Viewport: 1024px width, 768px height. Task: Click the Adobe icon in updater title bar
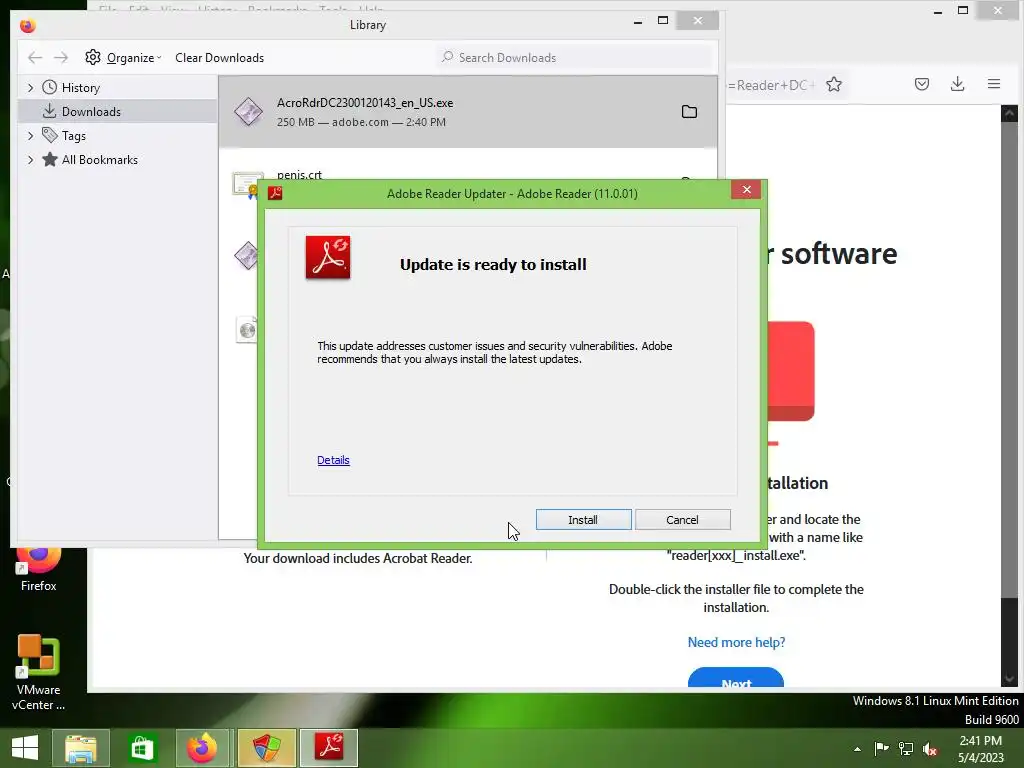[x=275, y=193]
